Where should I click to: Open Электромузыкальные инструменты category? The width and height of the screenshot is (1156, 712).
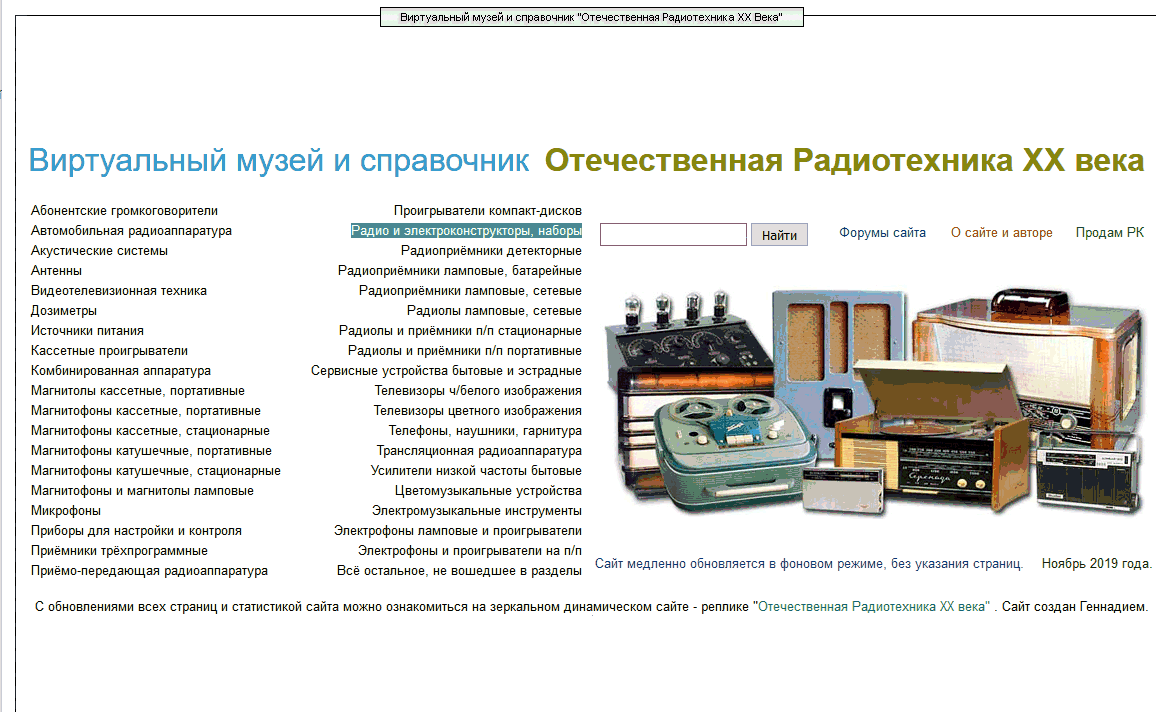tap(476, 511)
